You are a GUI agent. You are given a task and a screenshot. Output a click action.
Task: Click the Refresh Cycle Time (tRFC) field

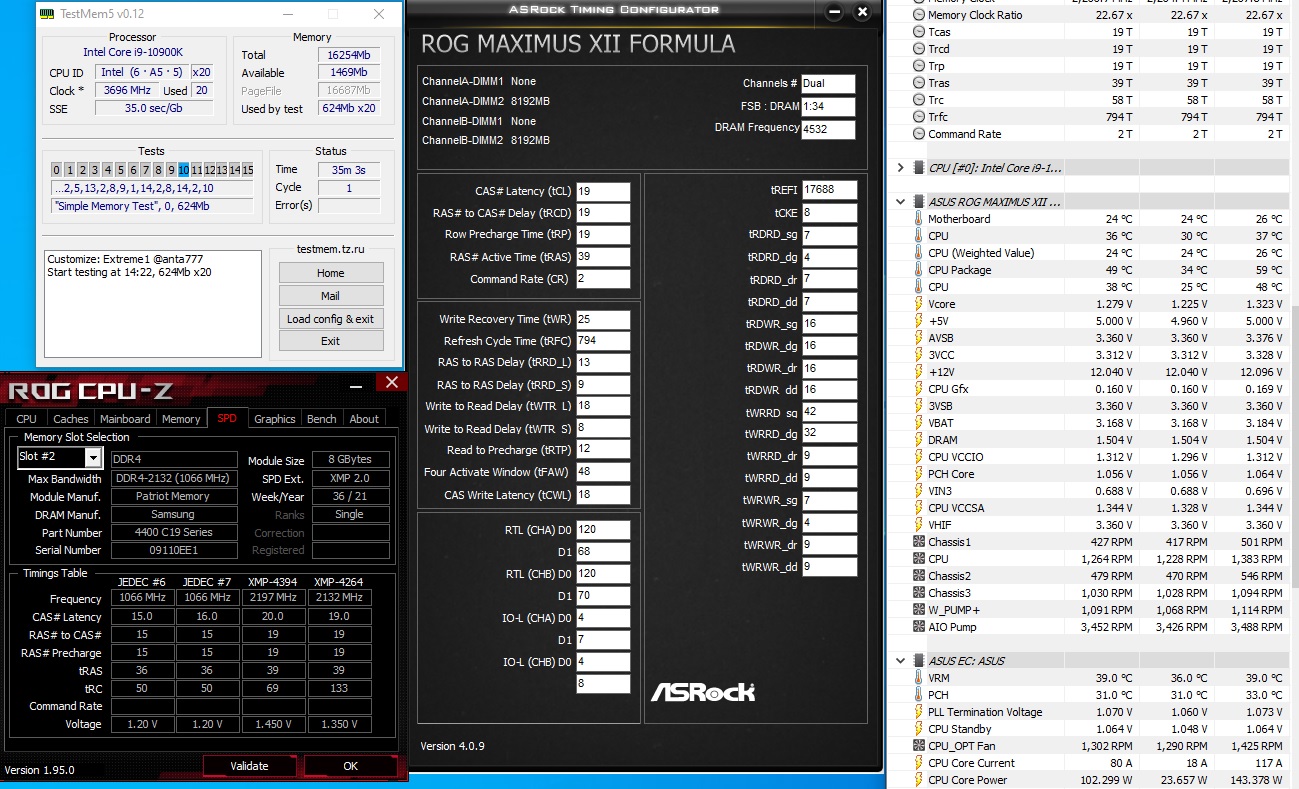coord(603,341)
